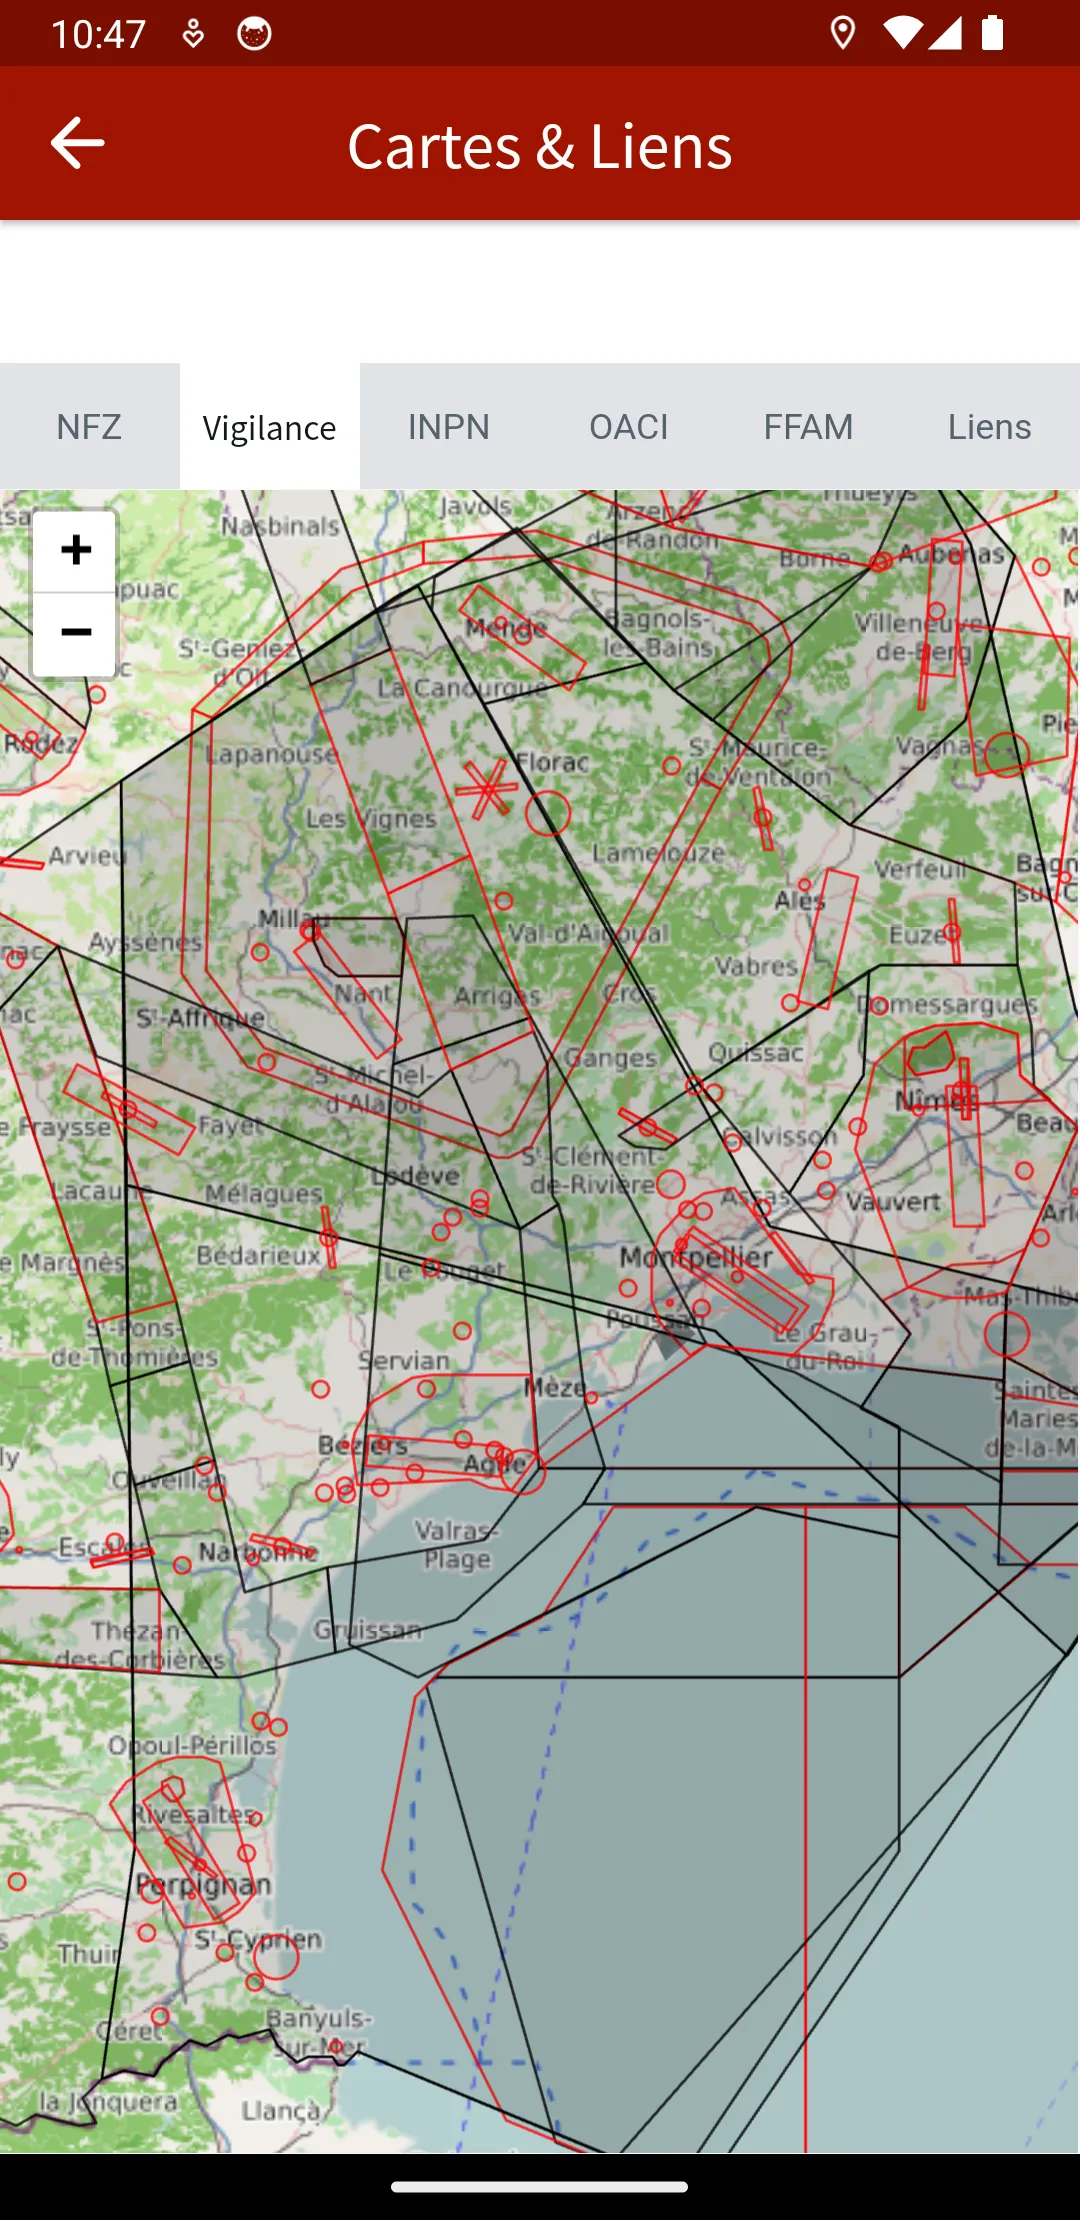Tap the Vauvert label on the map
The image size is (1080, 2220).
coord(894,1201)
